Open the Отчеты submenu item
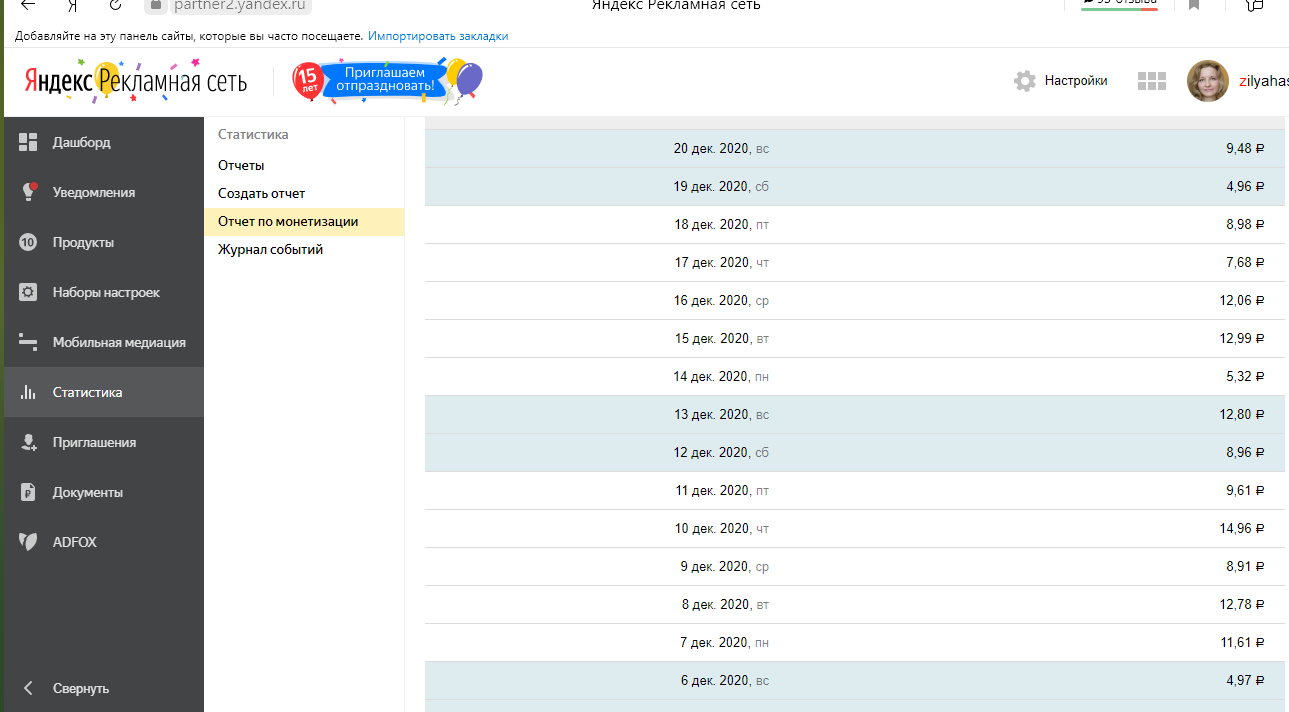The image size is (1289, 712). (x=241, y=165)
